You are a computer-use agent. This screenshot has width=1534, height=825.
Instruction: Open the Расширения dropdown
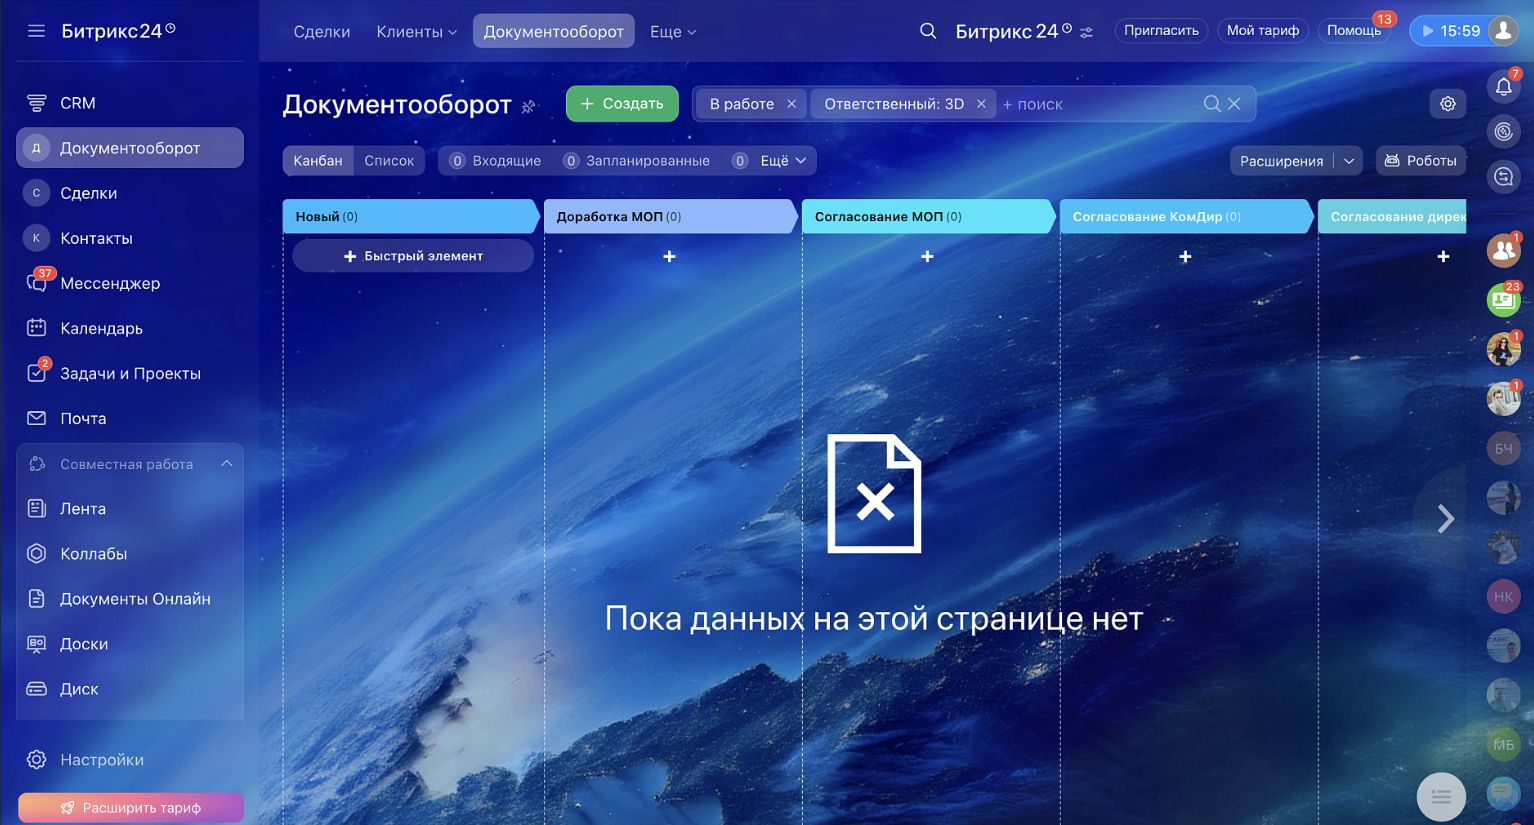(x=1295, y=161)
